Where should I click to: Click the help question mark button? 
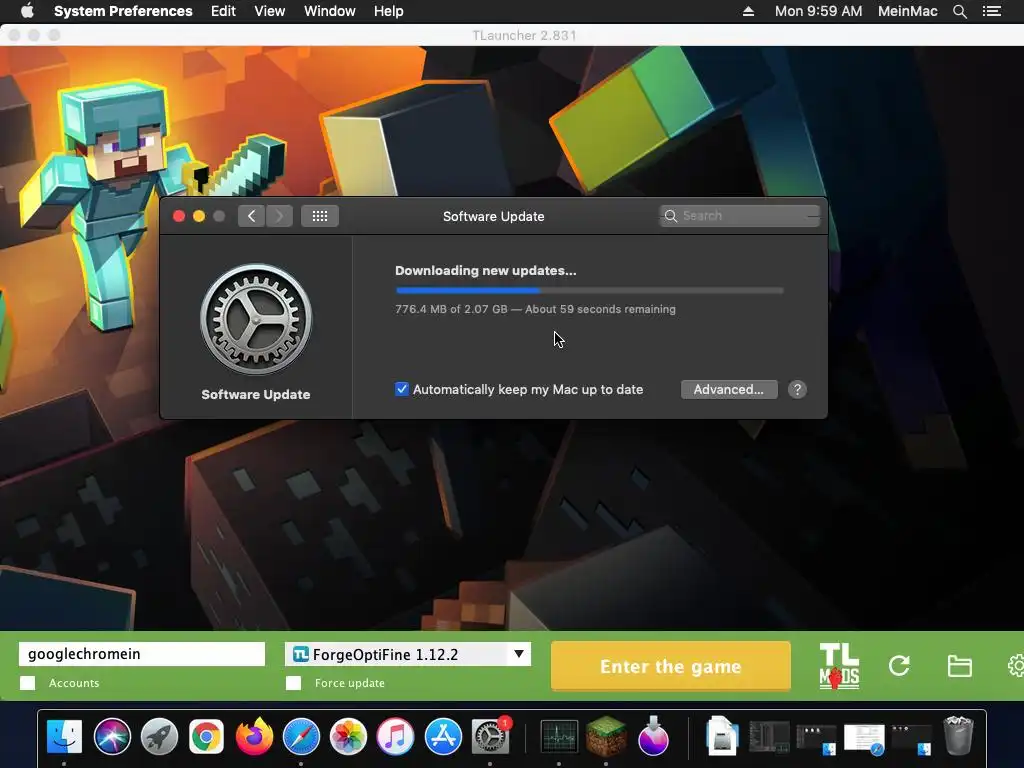click(797, 390)
